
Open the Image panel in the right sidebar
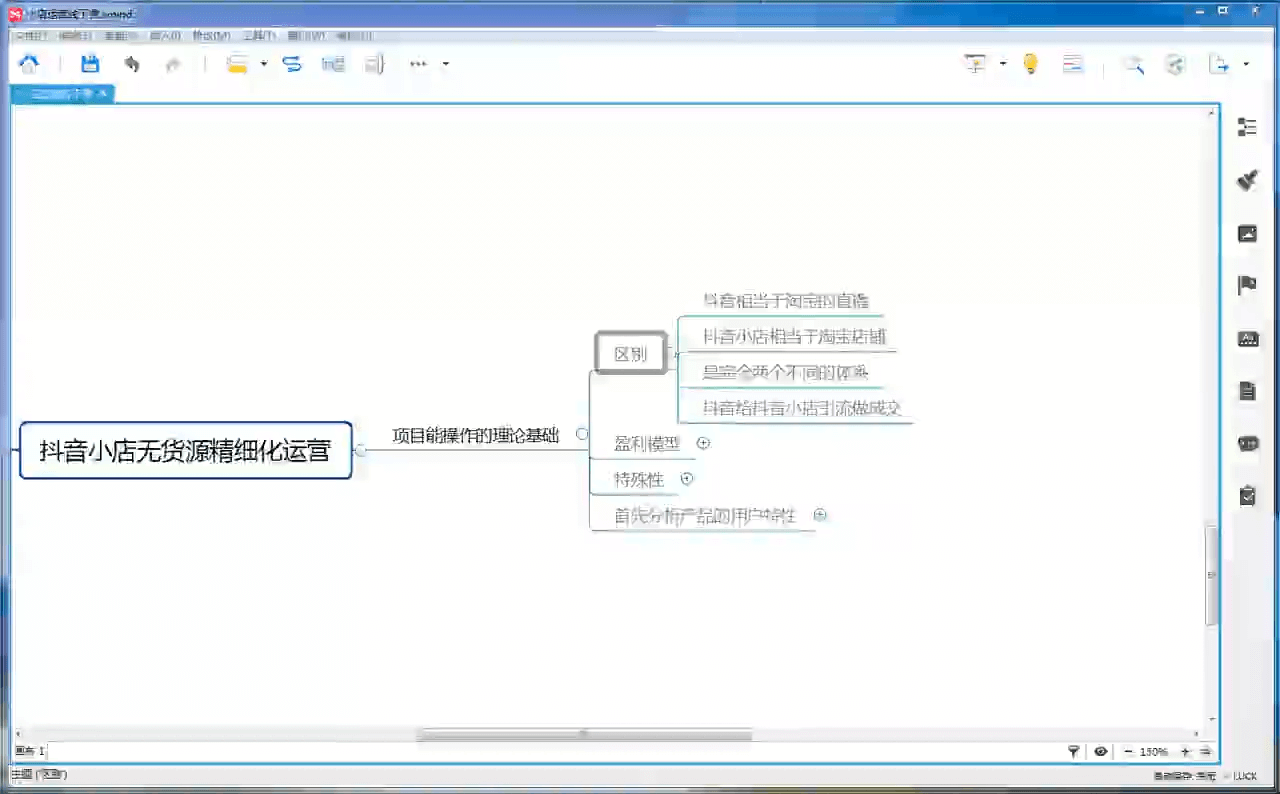[1247, 234]
